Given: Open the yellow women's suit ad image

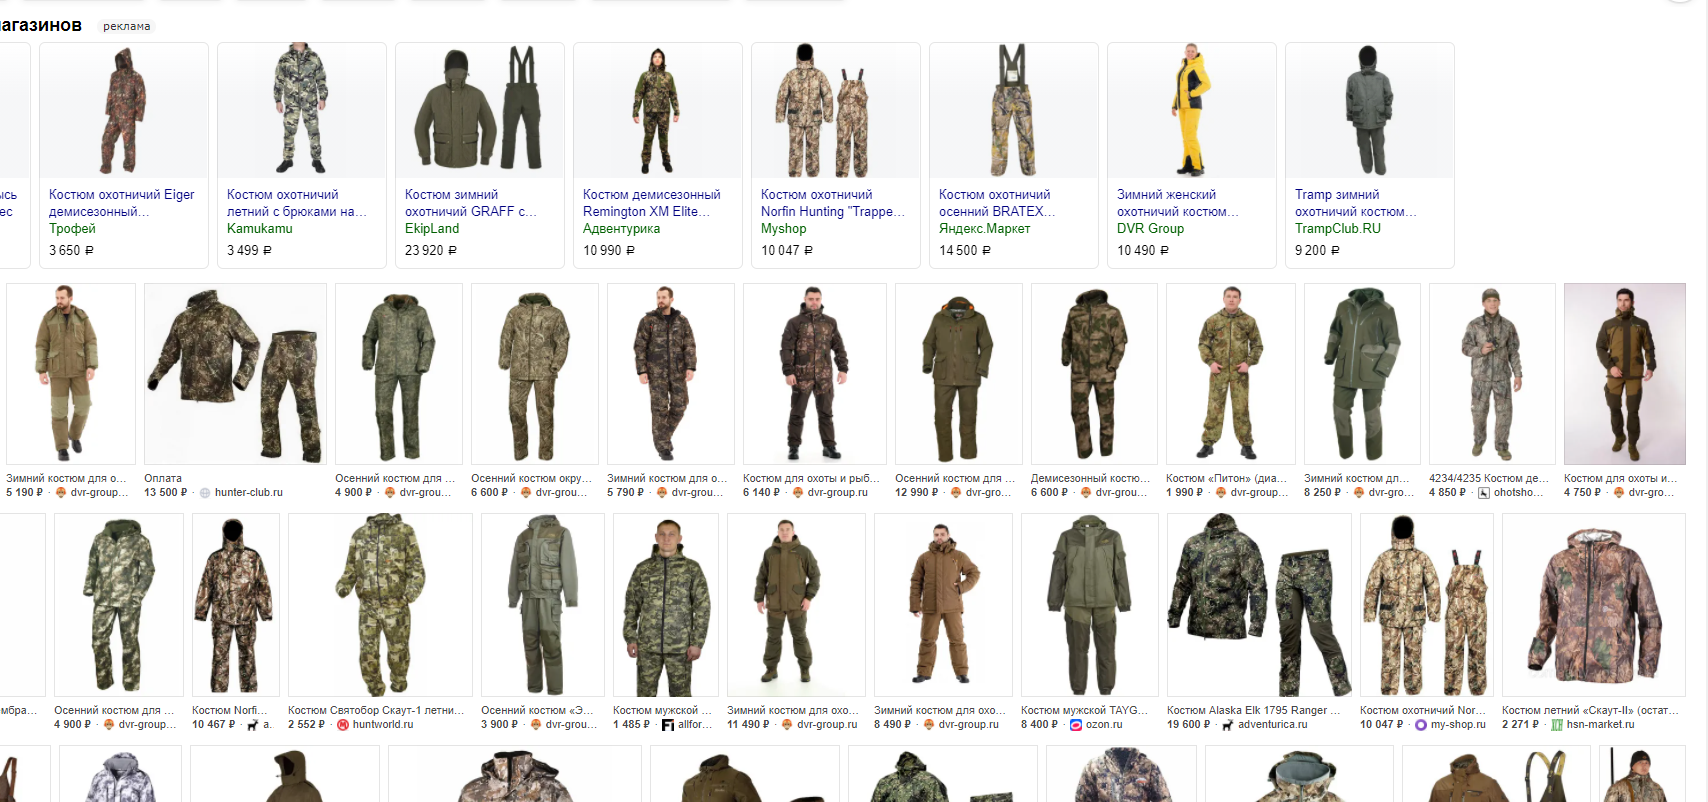Looking at the screenshot, I should click(x=1192, y=110).
